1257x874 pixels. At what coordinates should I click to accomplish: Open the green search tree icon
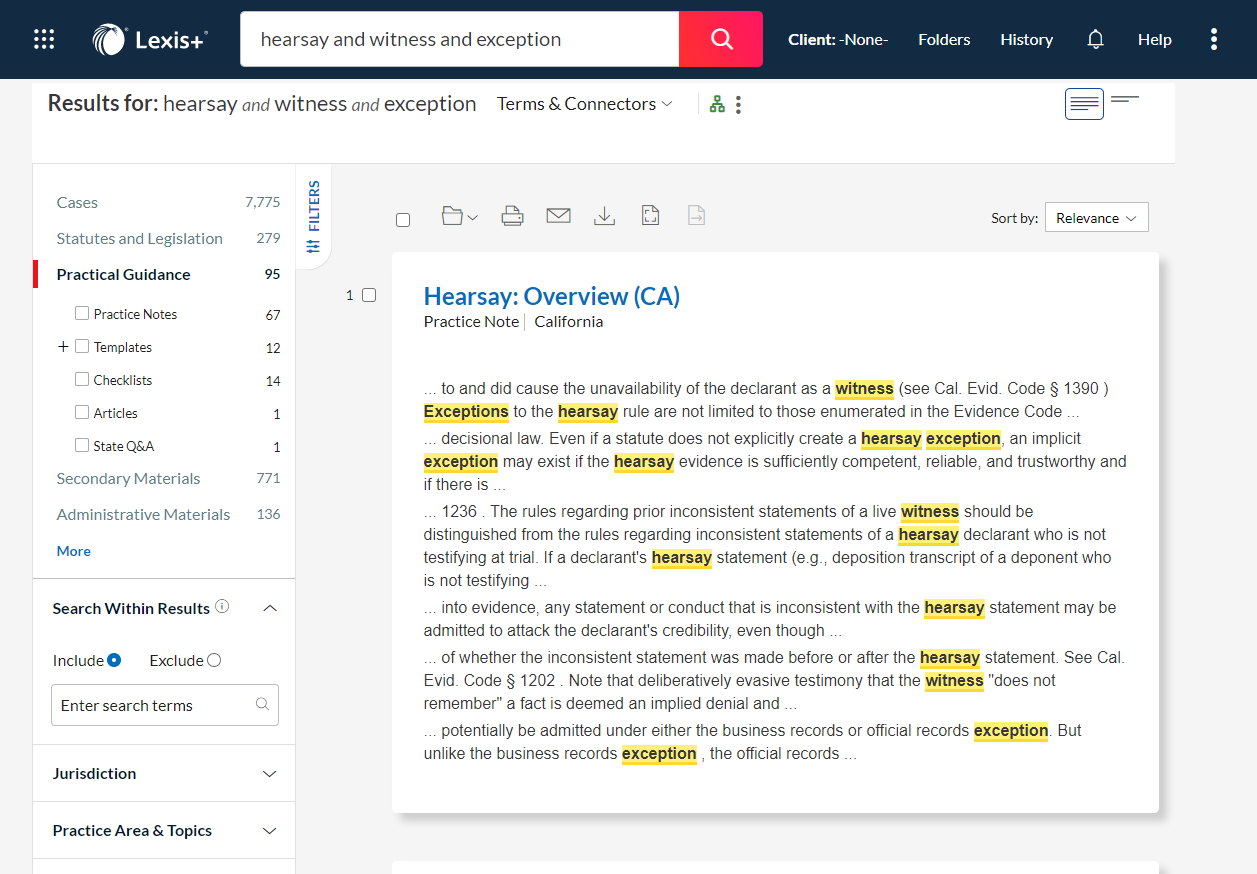click(717, 104)
